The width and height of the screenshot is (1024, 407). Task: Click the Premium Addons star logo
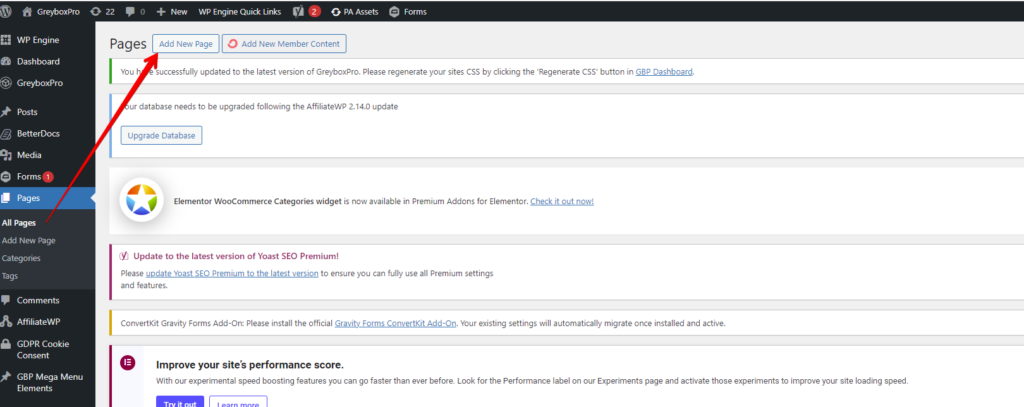tap(142, 199)
